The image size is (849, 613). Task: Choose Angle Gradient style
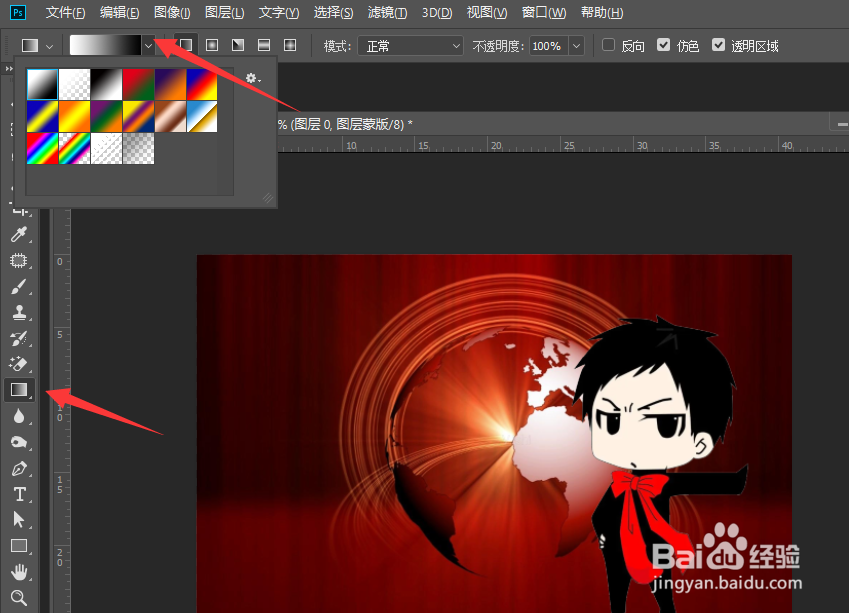[238, 45]
